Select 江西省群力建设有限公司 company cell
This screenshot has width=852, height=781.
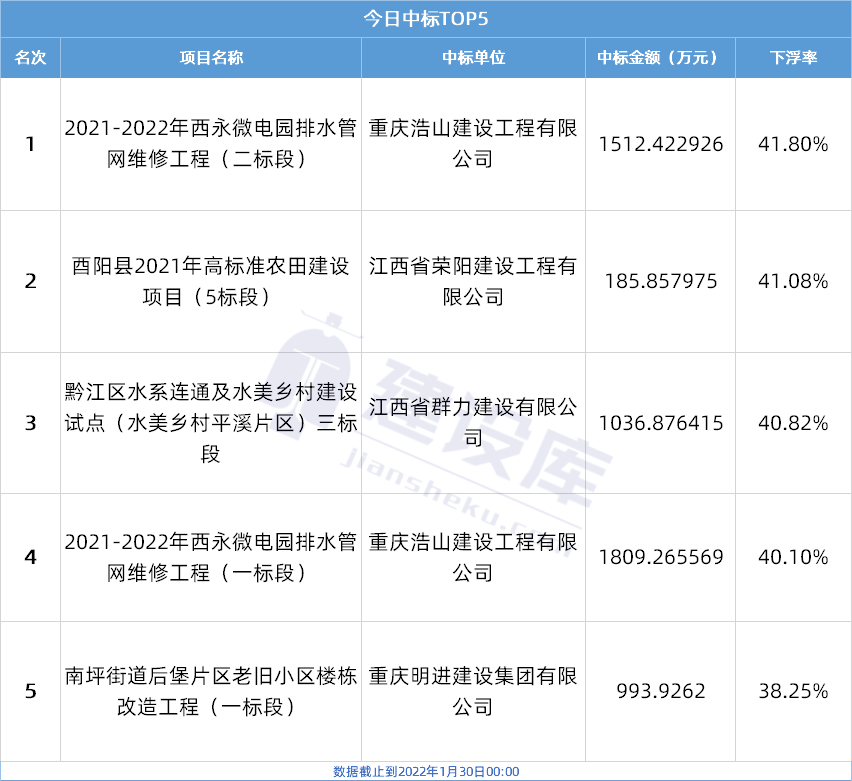coord(473,423)
